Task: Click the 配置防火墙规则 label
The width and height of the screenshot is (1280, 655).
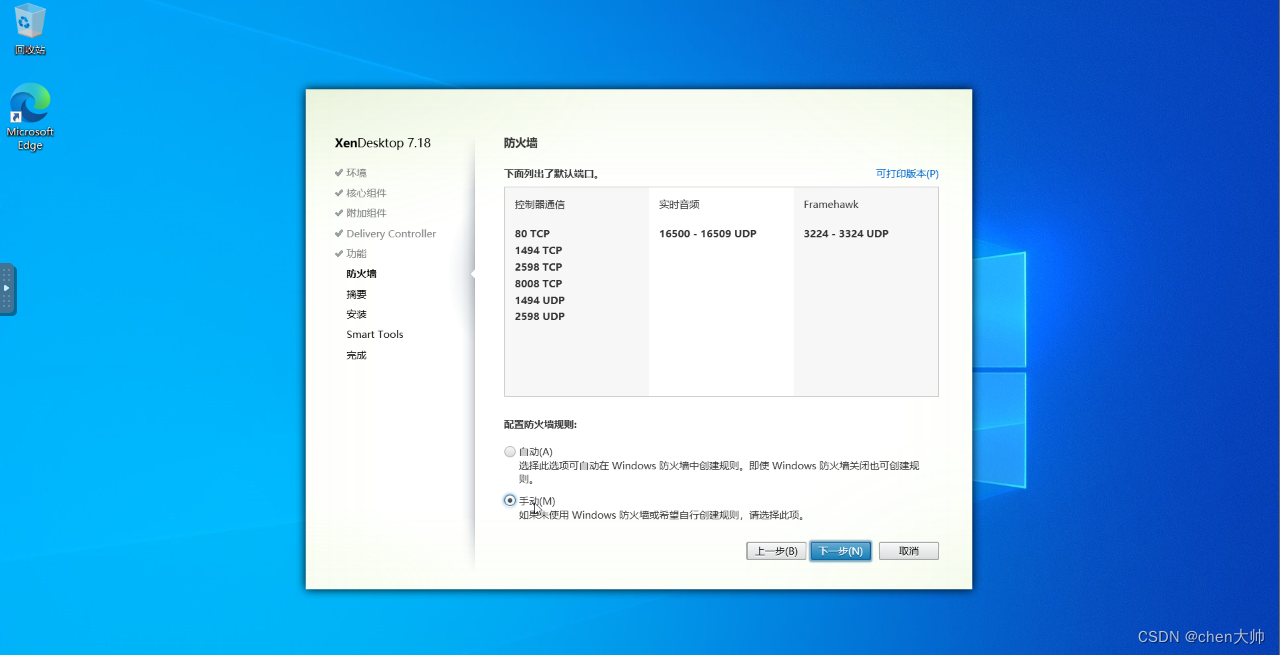Action: click(x=540, y=425)
